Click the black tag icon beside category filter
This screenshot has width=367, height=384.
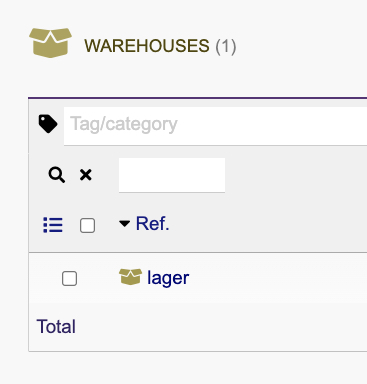(x=48, y=124)
